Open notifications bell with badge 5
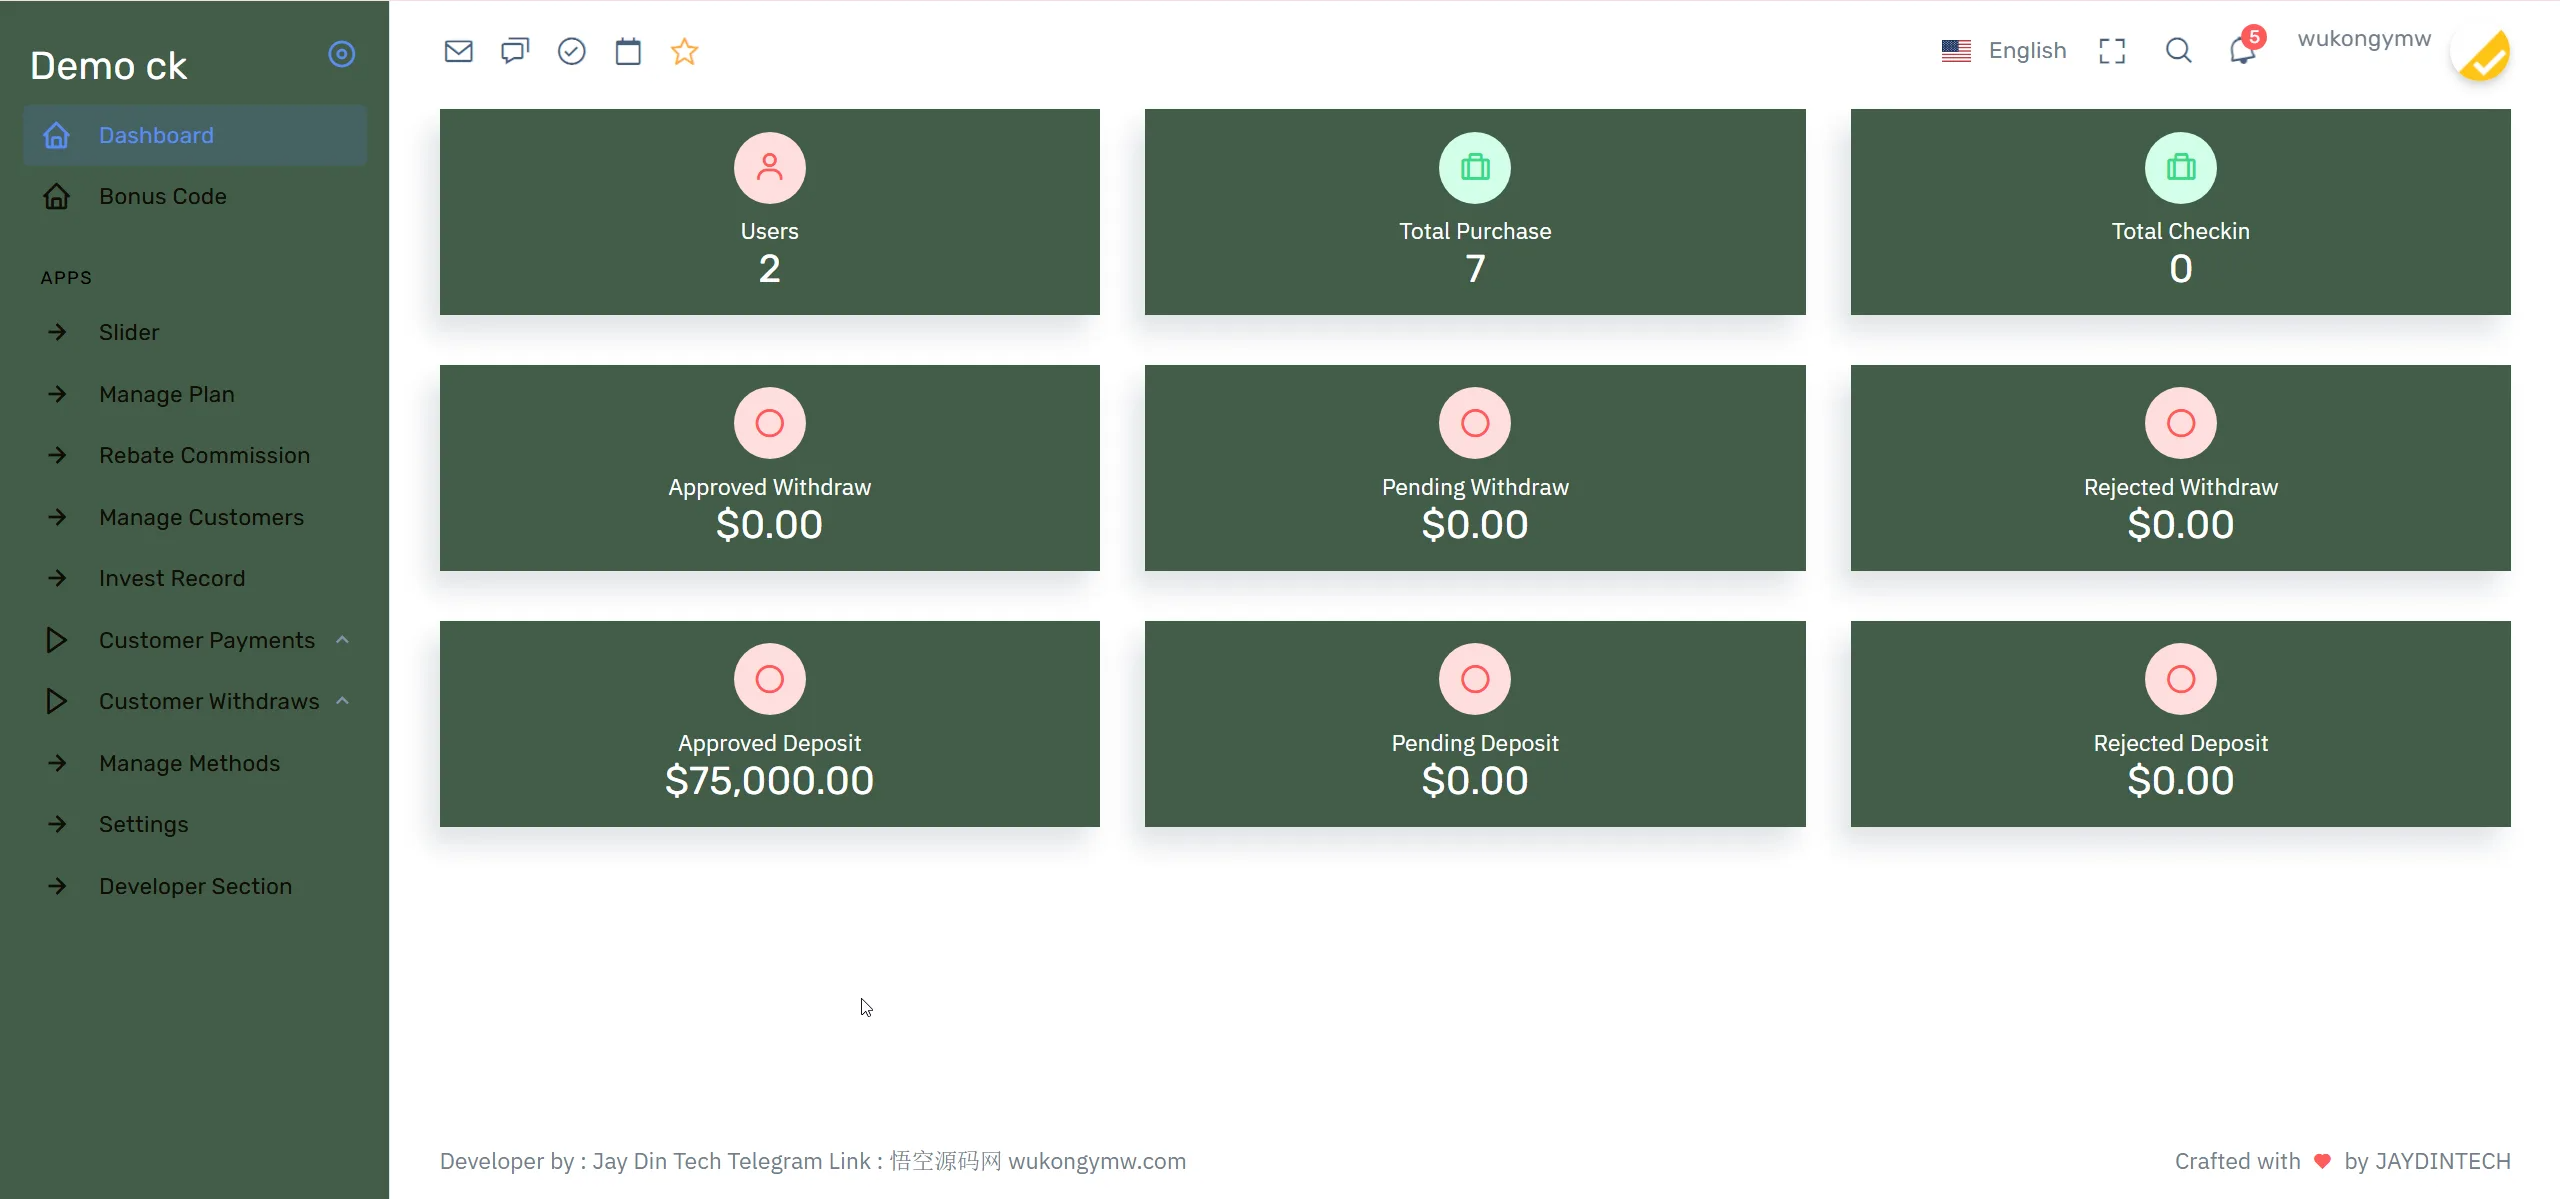This screenshot has width=2560, height=1199. [x=2242, y=50]
